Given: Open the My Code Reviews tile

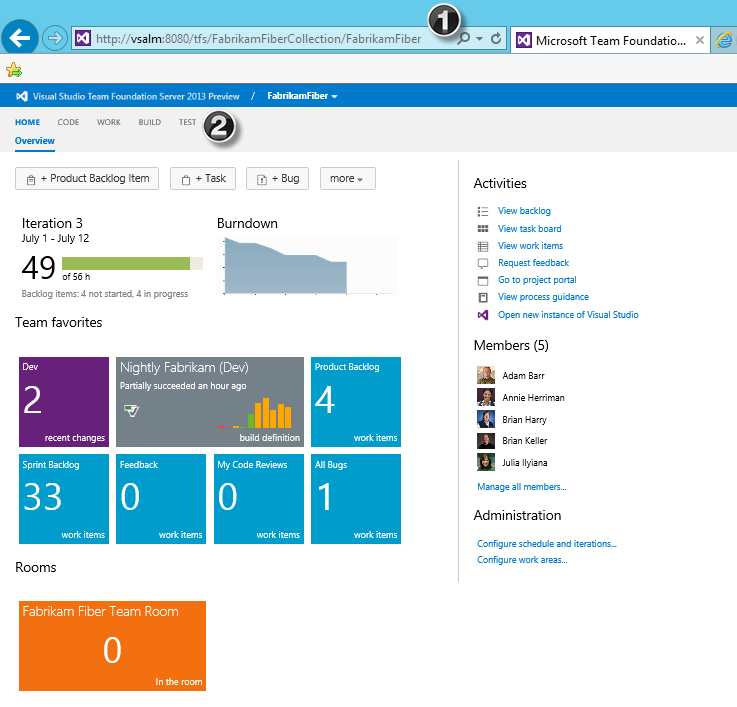Looking at the screenshot, I should pos(259,499).
